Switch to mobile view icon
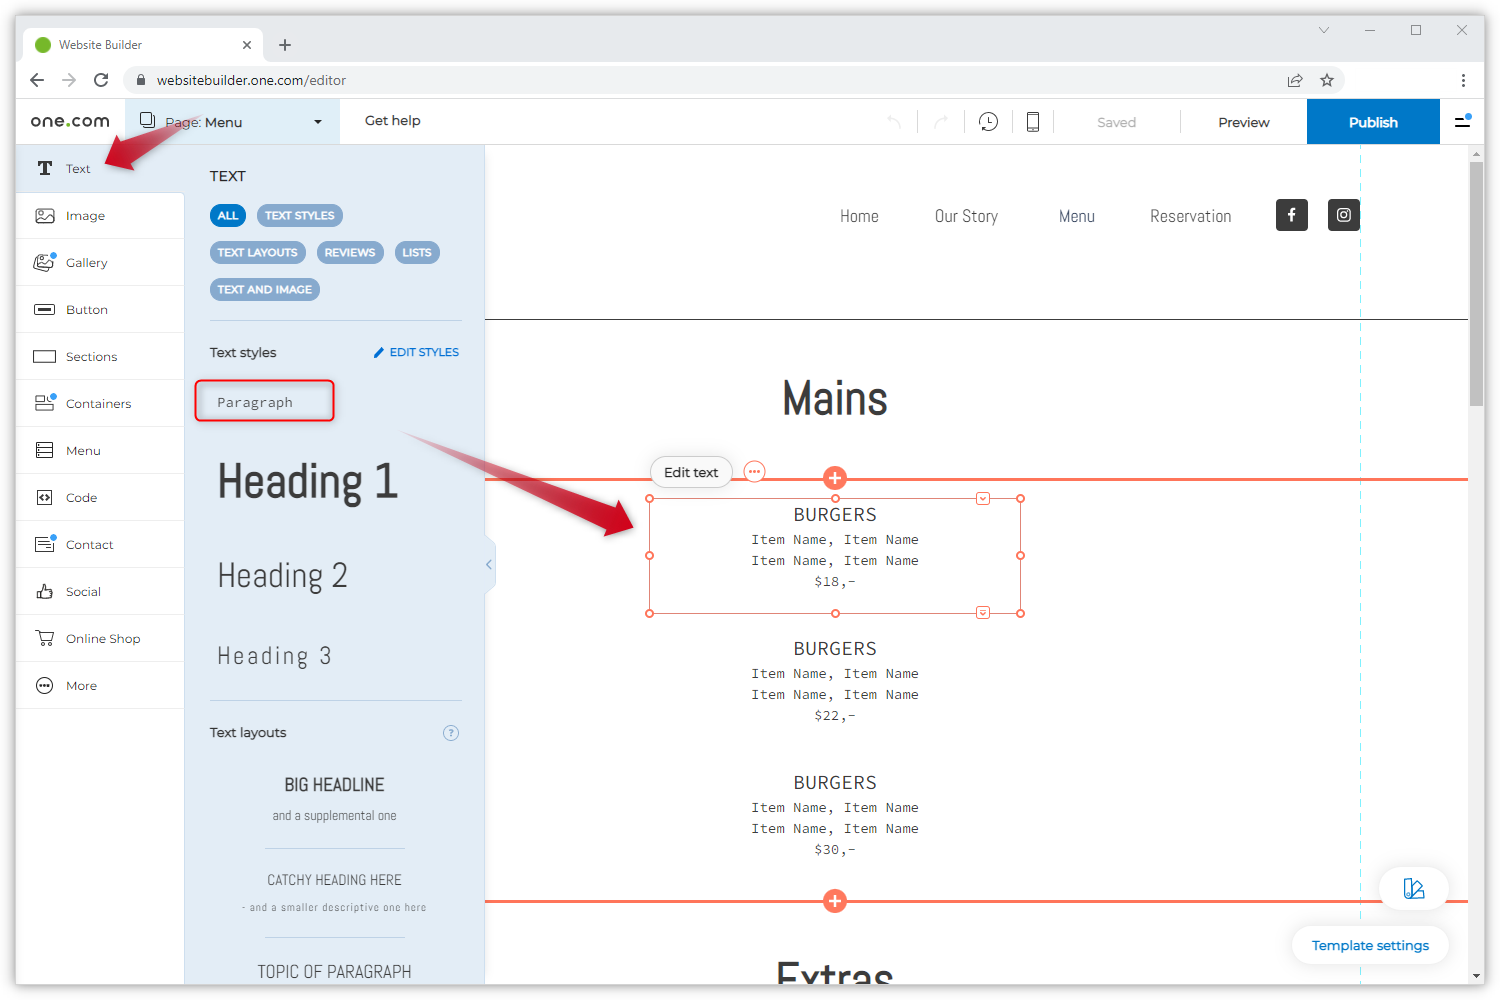This screenshot has width=1500, height=1000. (x=1033, y=122)
